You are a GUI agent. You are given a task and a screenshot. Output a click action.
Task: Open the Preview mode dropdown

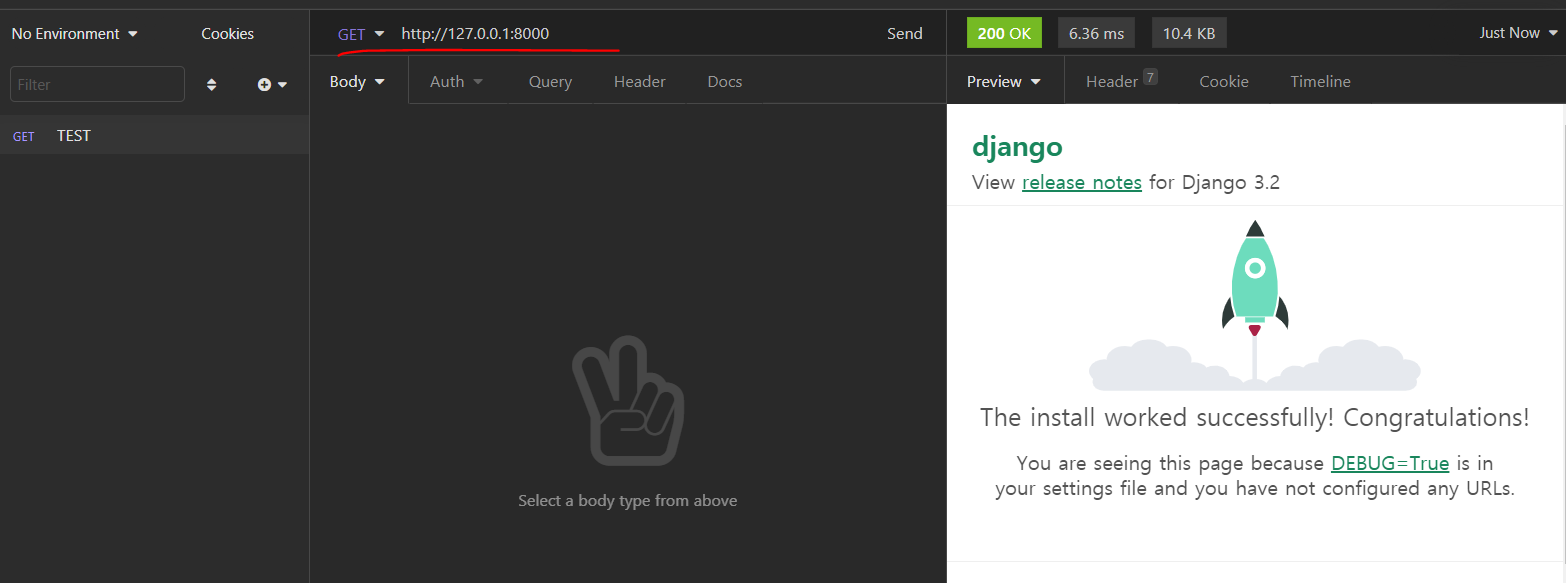1004,82
